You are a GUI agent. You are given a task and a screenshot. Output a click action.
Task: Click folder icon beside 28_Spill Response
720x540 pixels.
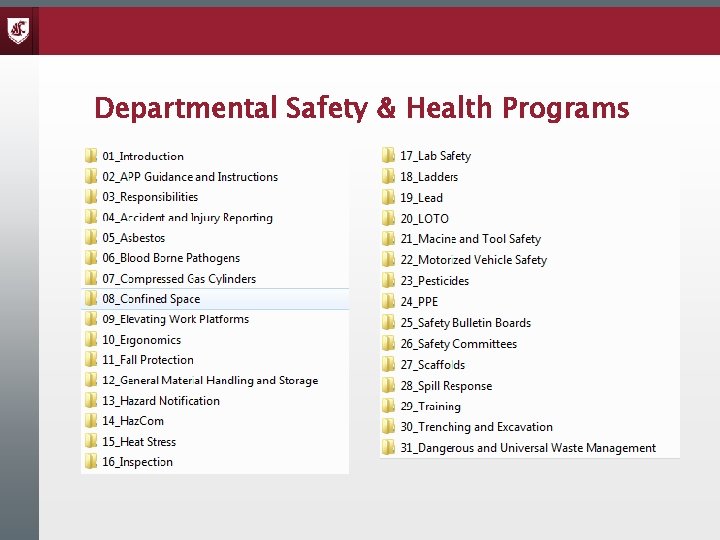[388, 385]
